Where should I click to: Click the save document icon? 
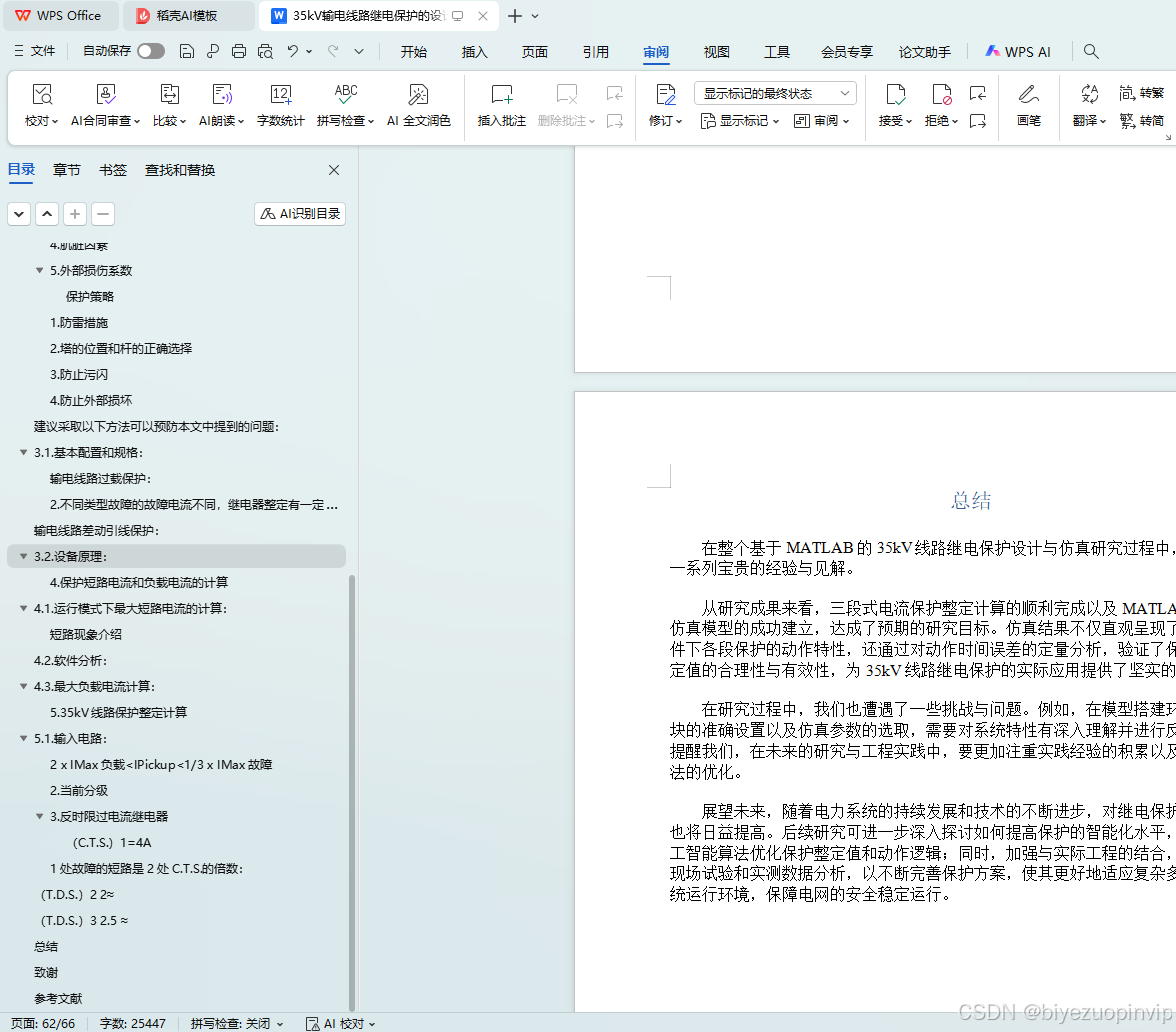pyautogui.click(x=187, y=51)
